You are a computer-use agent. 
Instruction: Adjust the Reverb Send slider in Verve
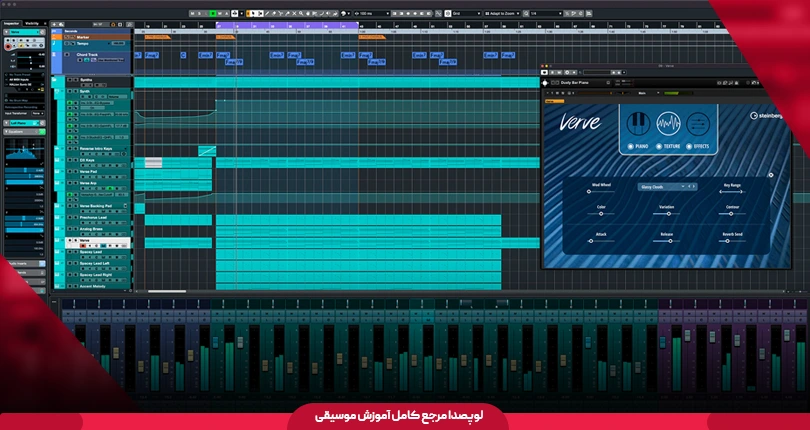(732, 241)
